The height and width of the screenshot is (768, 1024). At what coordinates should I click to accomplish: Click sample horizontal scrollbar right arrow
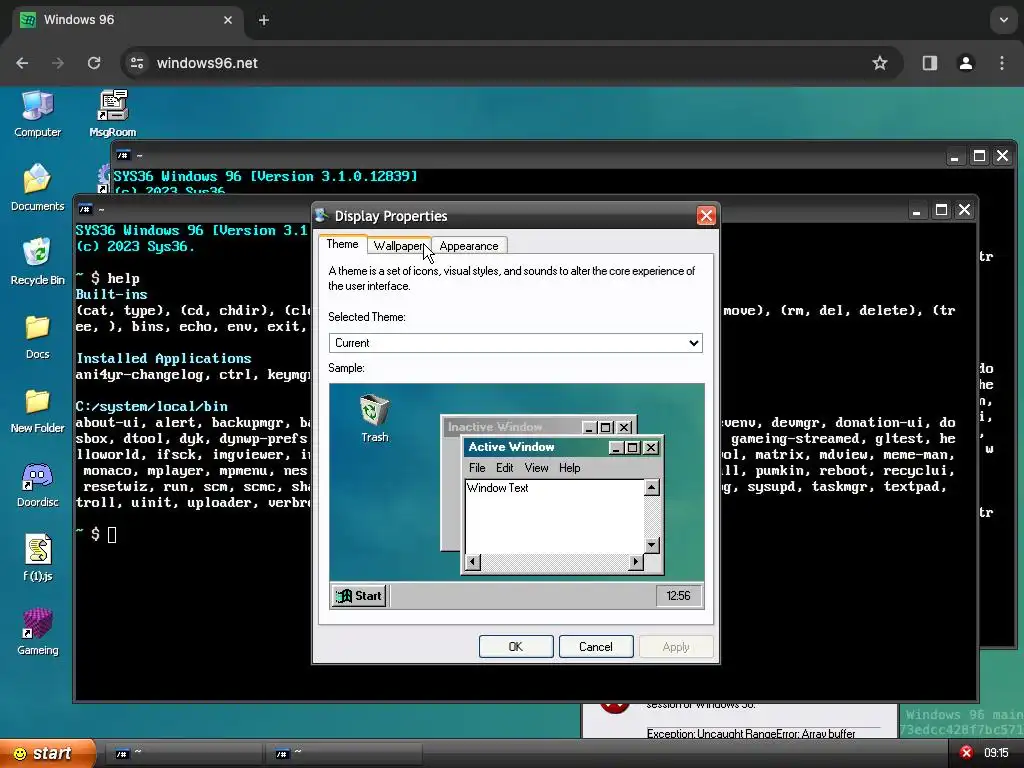(636, 562)
